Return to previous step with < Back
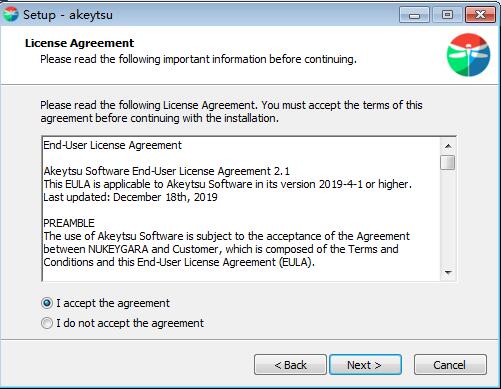Viewport: 501px width, 389px height. [x=290, y=365]
